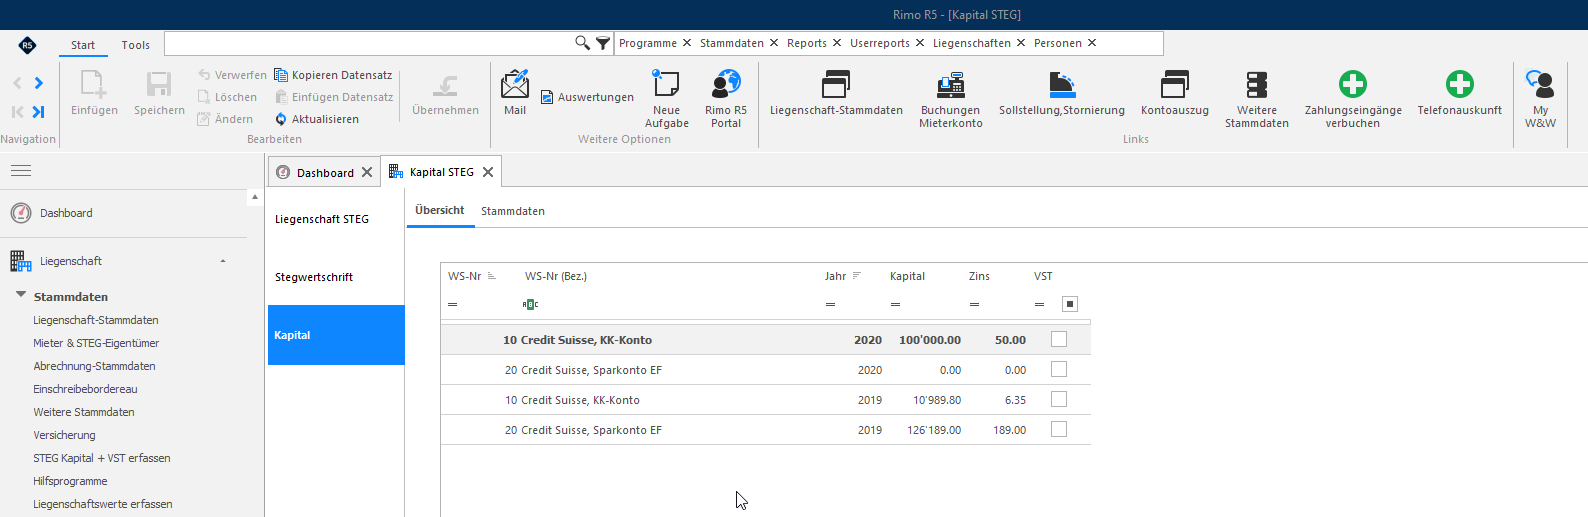Open the Rimo R5 Portal
Screen dimensions: 1588x517
click(726, 84)
